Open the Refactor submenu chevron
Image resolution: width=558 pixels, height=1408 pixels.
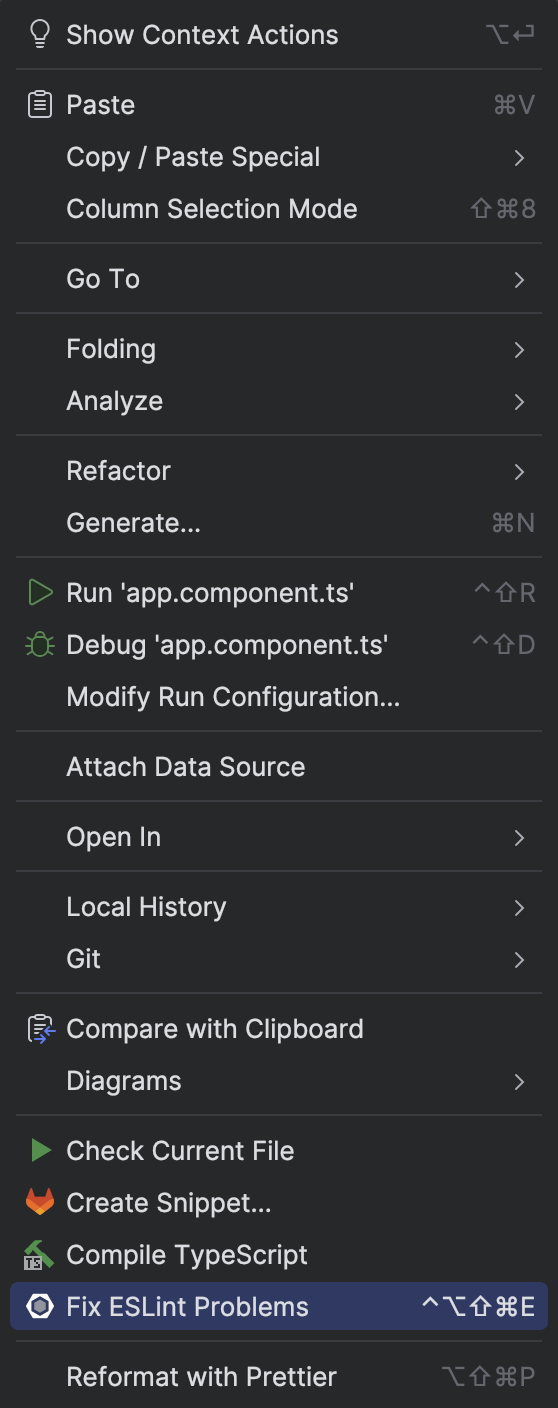tap(519, 471)
